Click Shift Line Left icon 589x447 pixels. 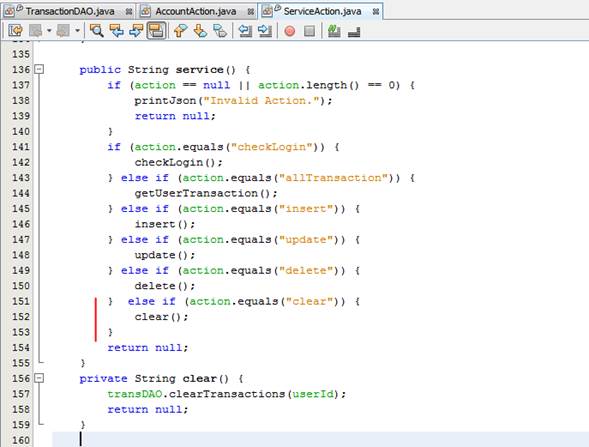pyautogui.click(x=245, y=31)
